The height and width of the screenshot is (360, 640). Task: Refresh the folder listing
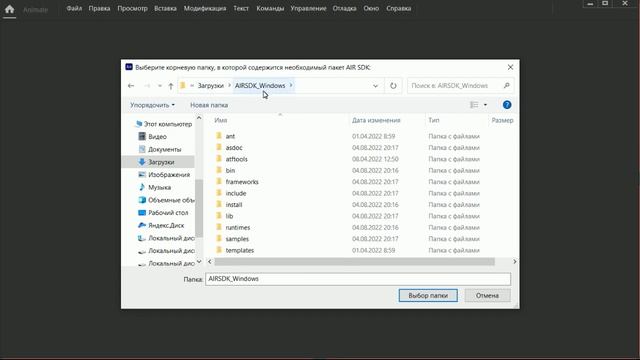click(393, 86)
